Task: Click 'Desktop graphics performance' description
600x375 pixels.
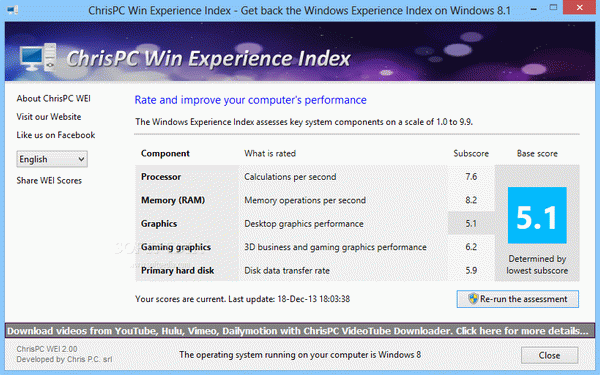Action: point(304,224)
